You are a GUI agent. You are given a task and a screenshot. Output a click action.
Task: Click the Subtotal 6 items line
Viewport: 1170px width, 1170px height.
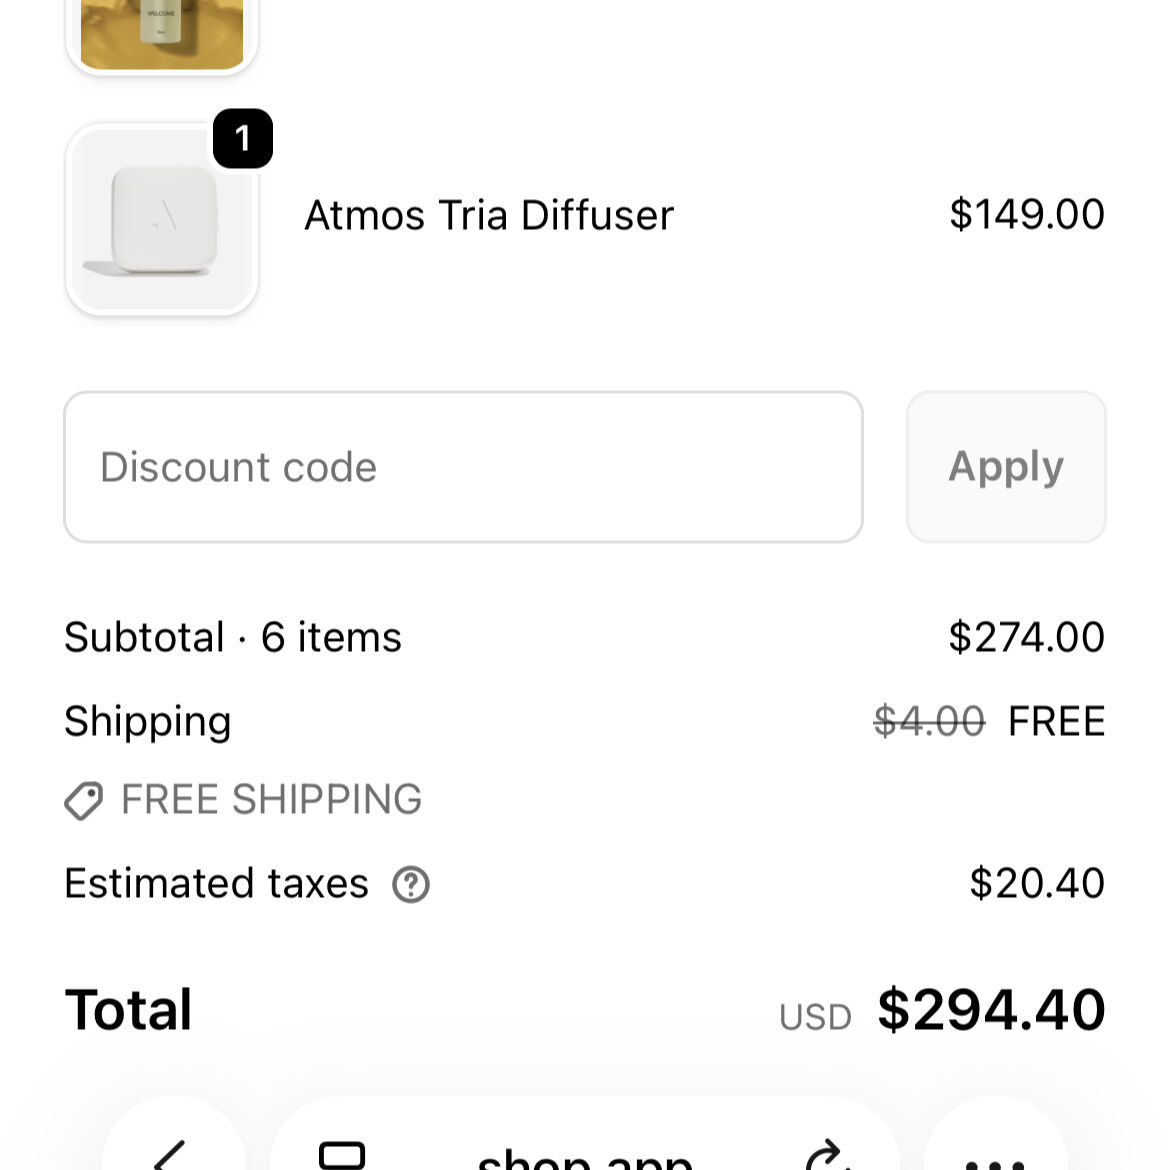point(233,637)
